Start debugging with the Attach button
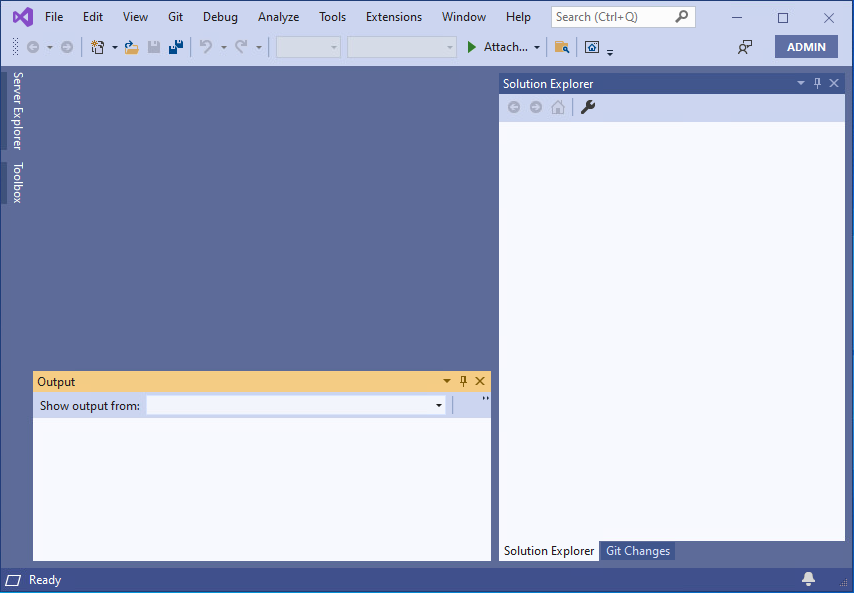854x593 pixels. [x=498, y=46]
